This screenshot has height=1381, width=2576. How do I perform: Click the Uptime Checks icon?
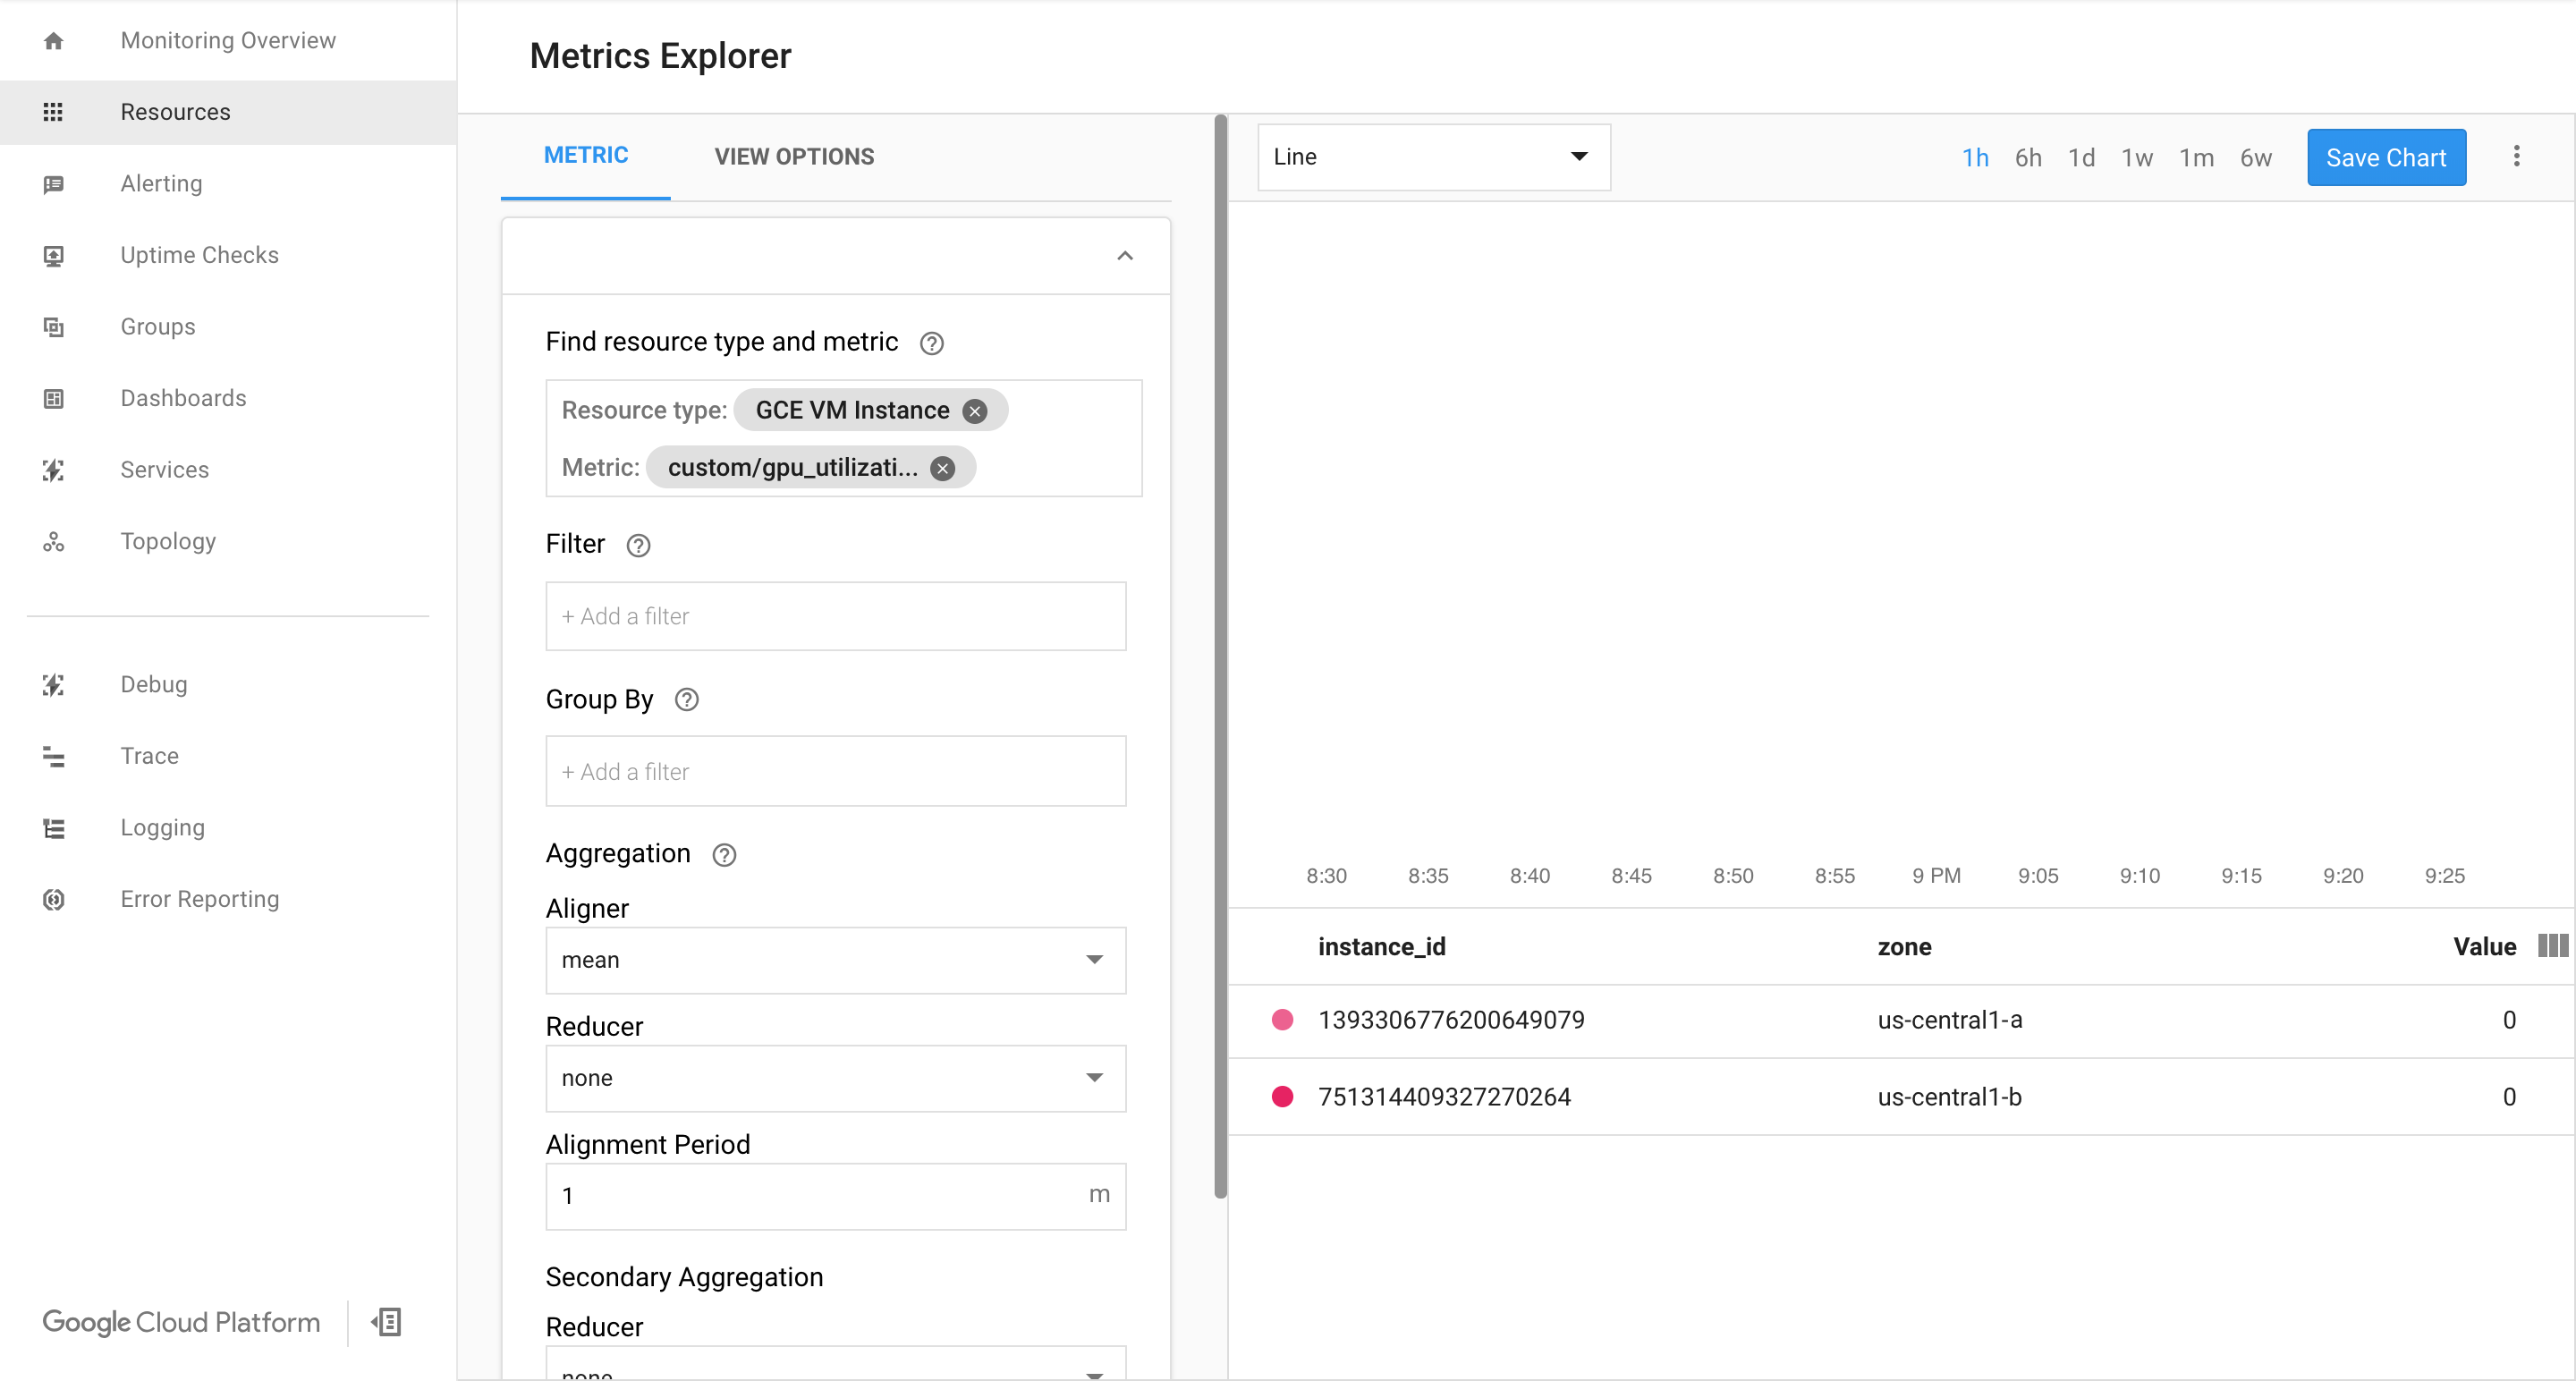tap(53, 254)
